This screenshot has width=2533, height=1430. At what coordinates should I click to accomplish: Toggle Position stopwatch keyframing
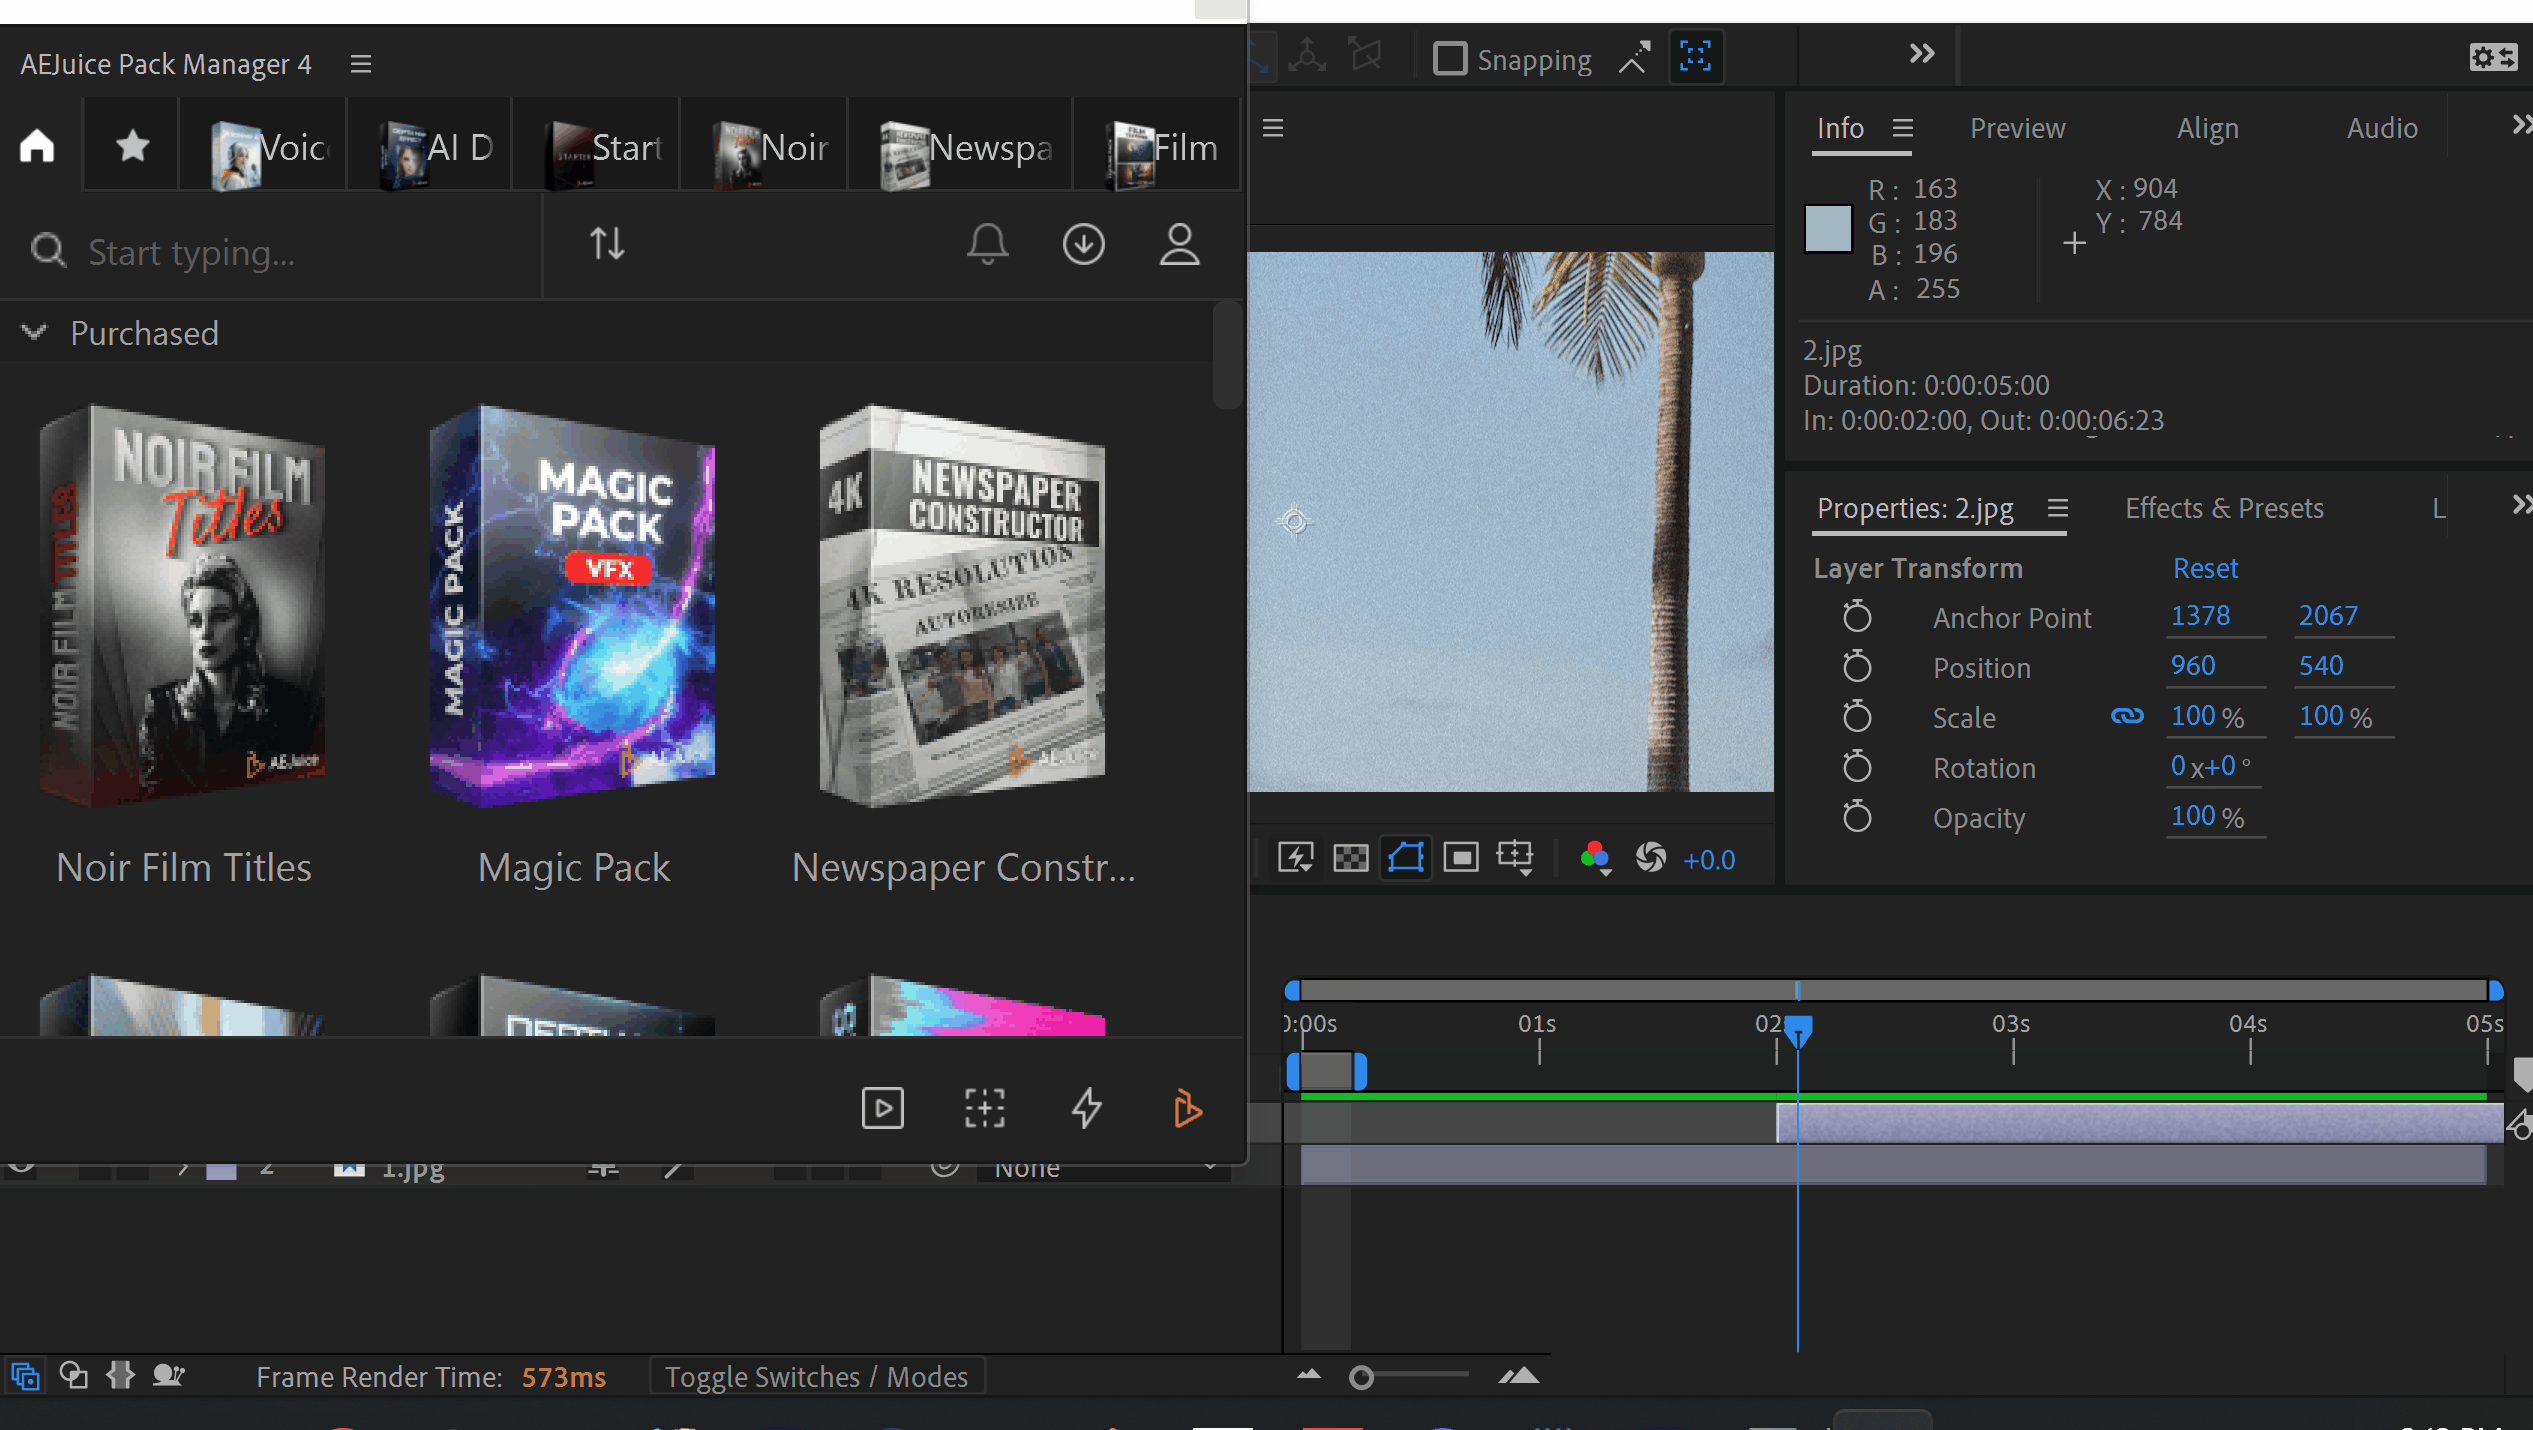click(1857, 667)
